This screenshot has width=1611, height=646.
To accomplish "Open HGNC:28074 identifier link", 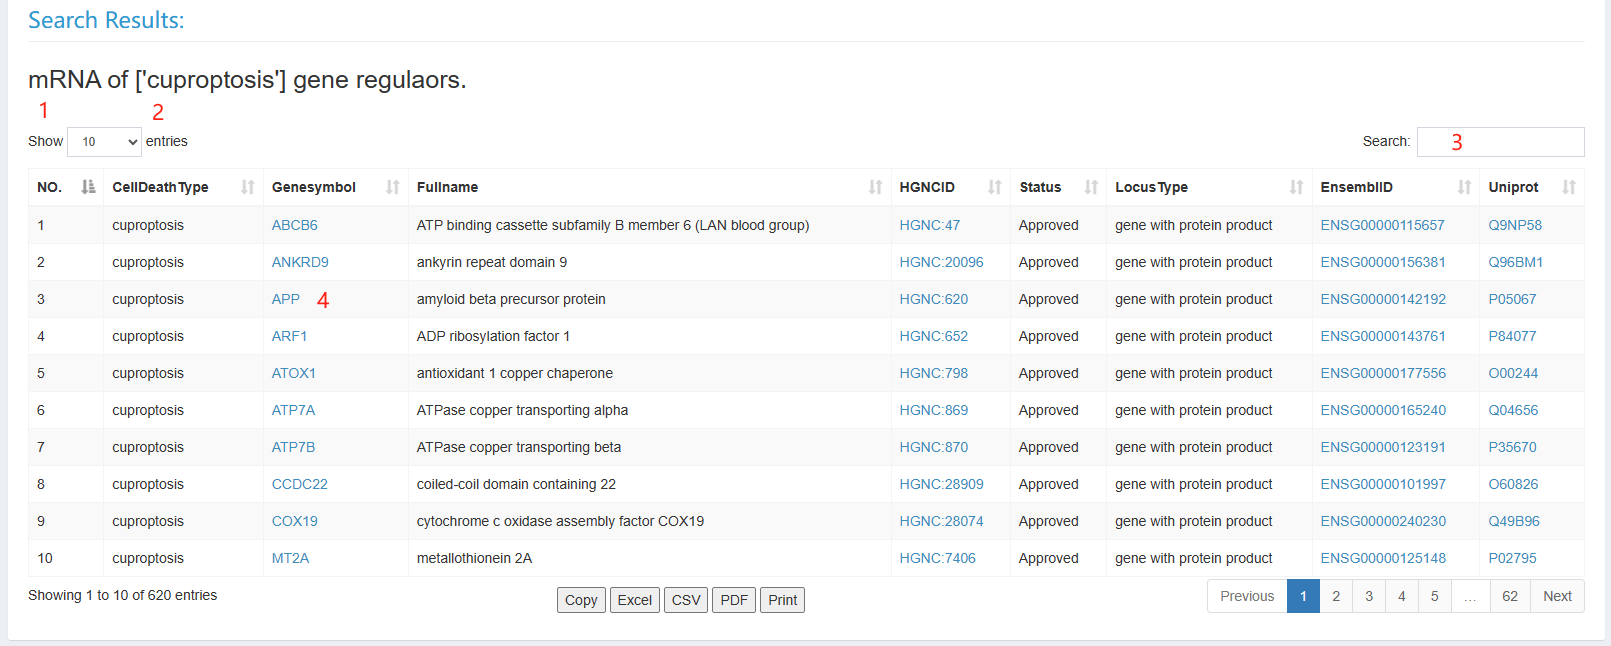I will click(x=942, y=521).
